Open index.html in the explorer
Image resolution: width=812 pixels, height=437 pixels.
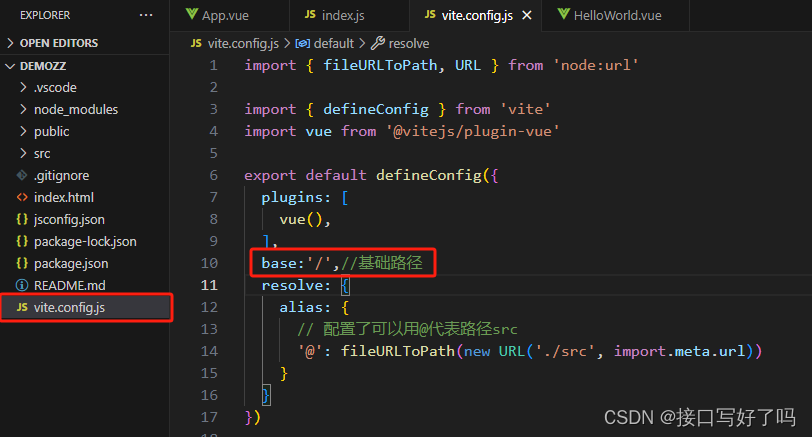[x=64, y=197]
